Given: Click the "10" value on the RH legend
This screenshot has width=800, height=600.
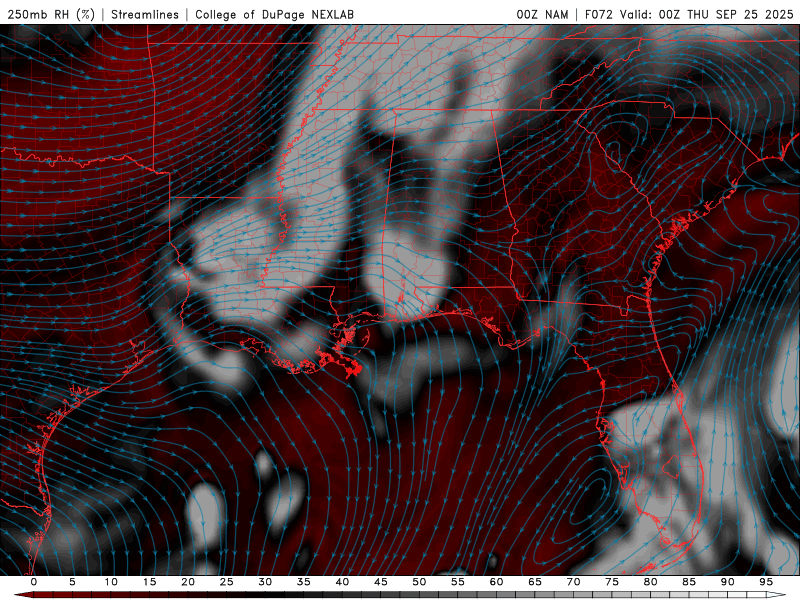Looking at the screenshot, I should (111, 582).
